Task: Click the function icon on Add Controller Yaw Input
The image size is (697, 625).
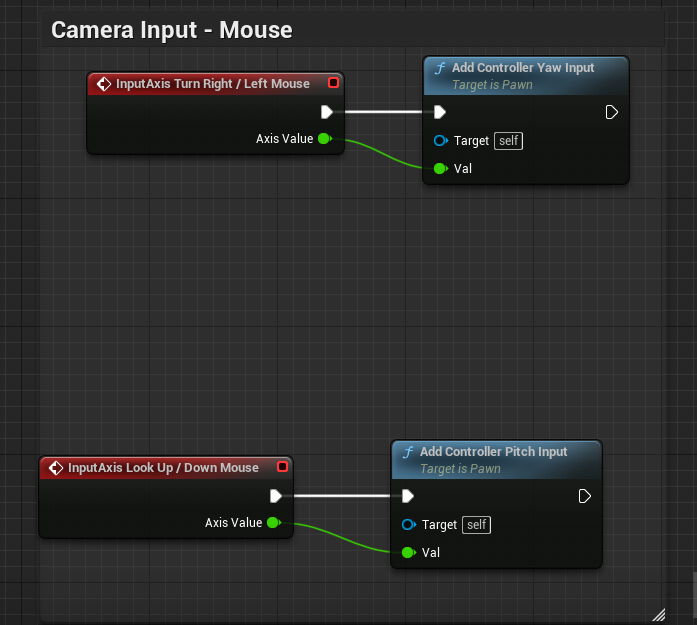Action: pos(439,68)
